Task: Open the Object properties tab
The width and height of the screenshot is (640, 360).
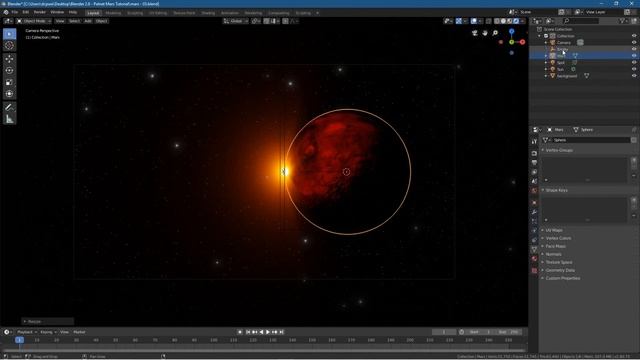Action: pos(534,203)
